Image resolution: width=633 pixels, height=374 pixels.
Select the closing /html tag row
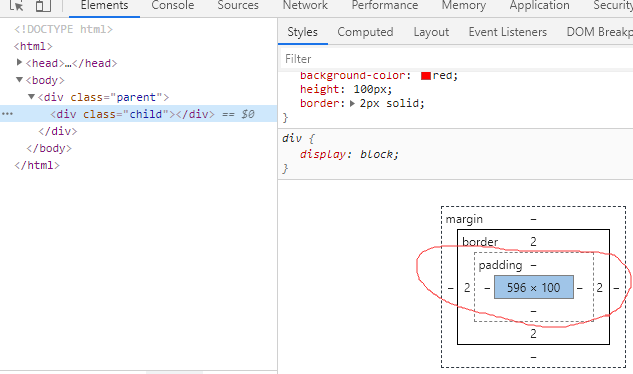tap(37, 165)
